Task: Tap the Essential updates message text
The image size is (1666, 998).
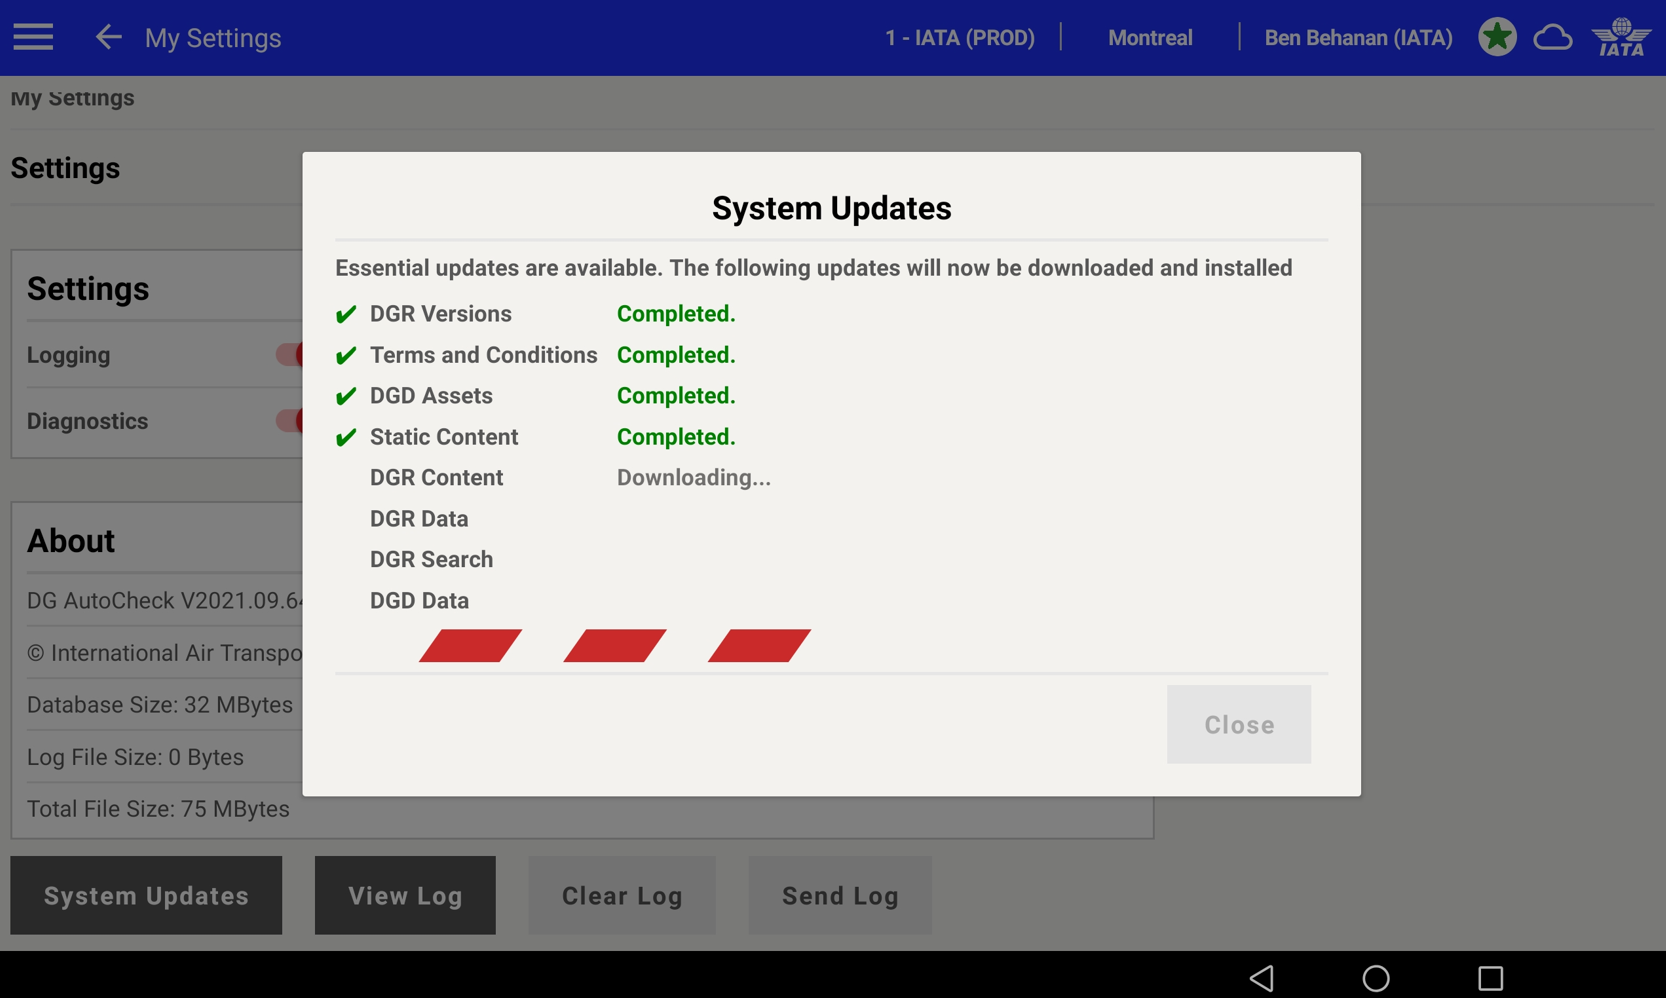Action: coord(814,268)
